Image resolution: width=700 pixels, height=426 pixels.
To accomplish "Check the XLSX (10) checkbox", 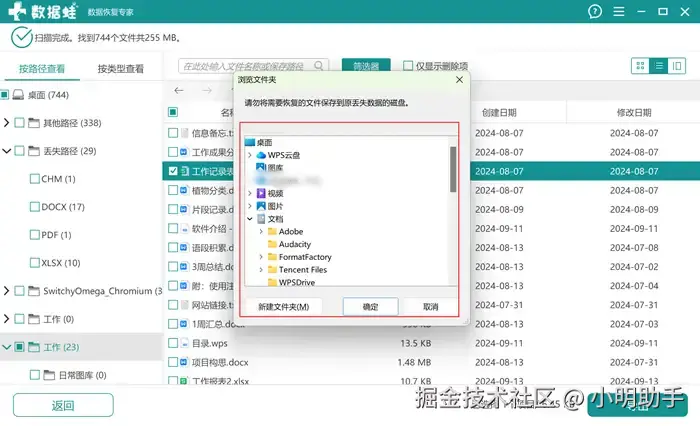I will [x=34, y=263].
